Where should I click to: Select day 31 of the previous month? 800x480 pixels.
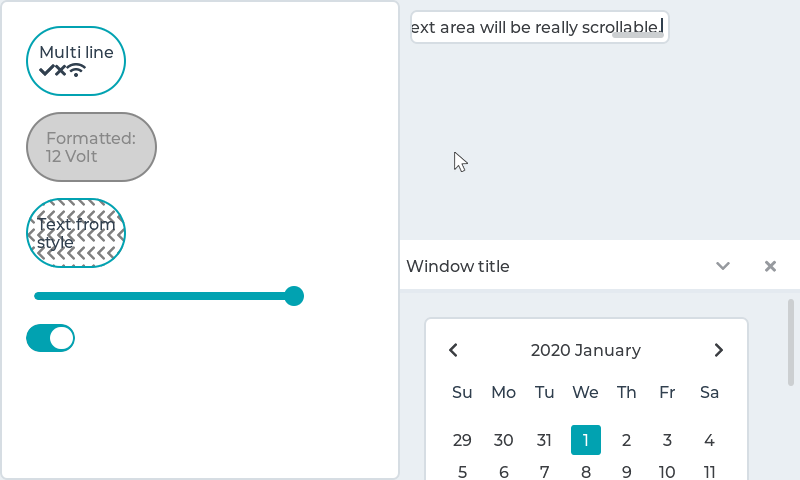(x=544, y=440)
